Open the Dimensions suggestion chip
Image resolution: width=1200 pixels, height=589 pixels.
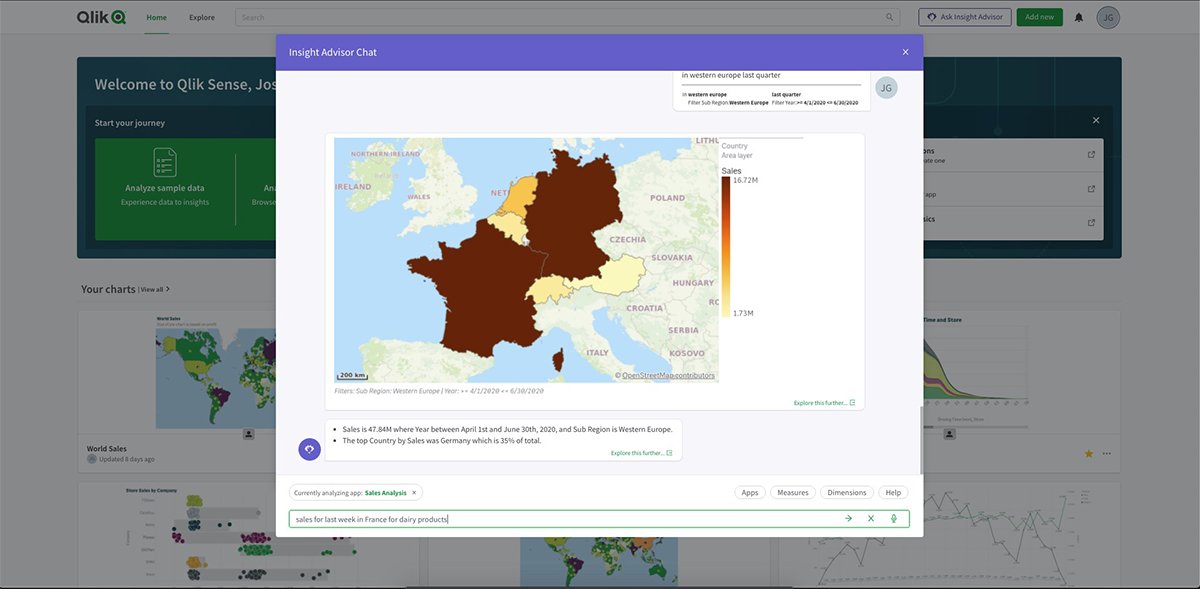847,492
